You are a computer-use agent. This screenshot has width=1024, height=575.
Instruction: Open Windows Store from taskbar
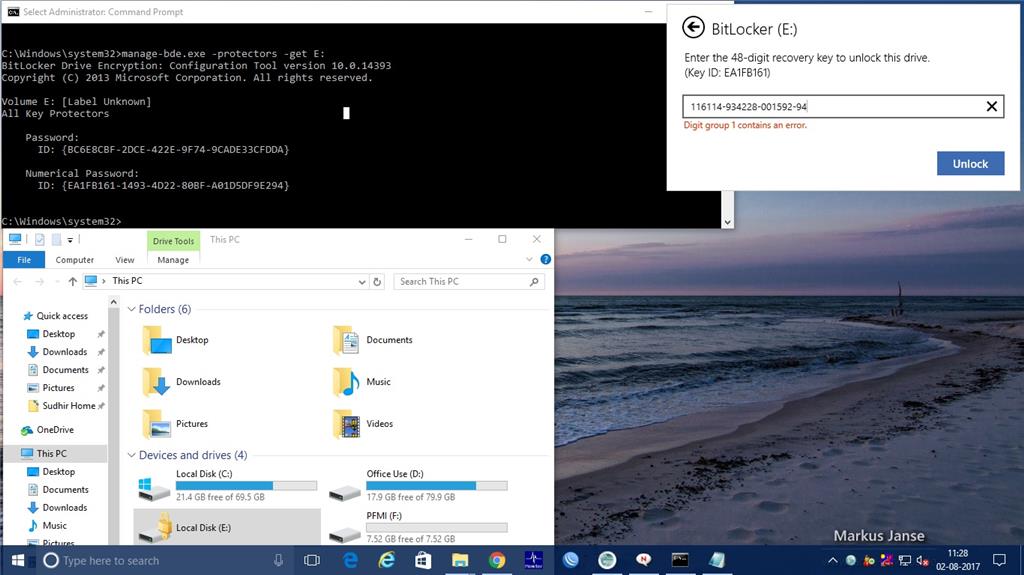coord(423,560)
